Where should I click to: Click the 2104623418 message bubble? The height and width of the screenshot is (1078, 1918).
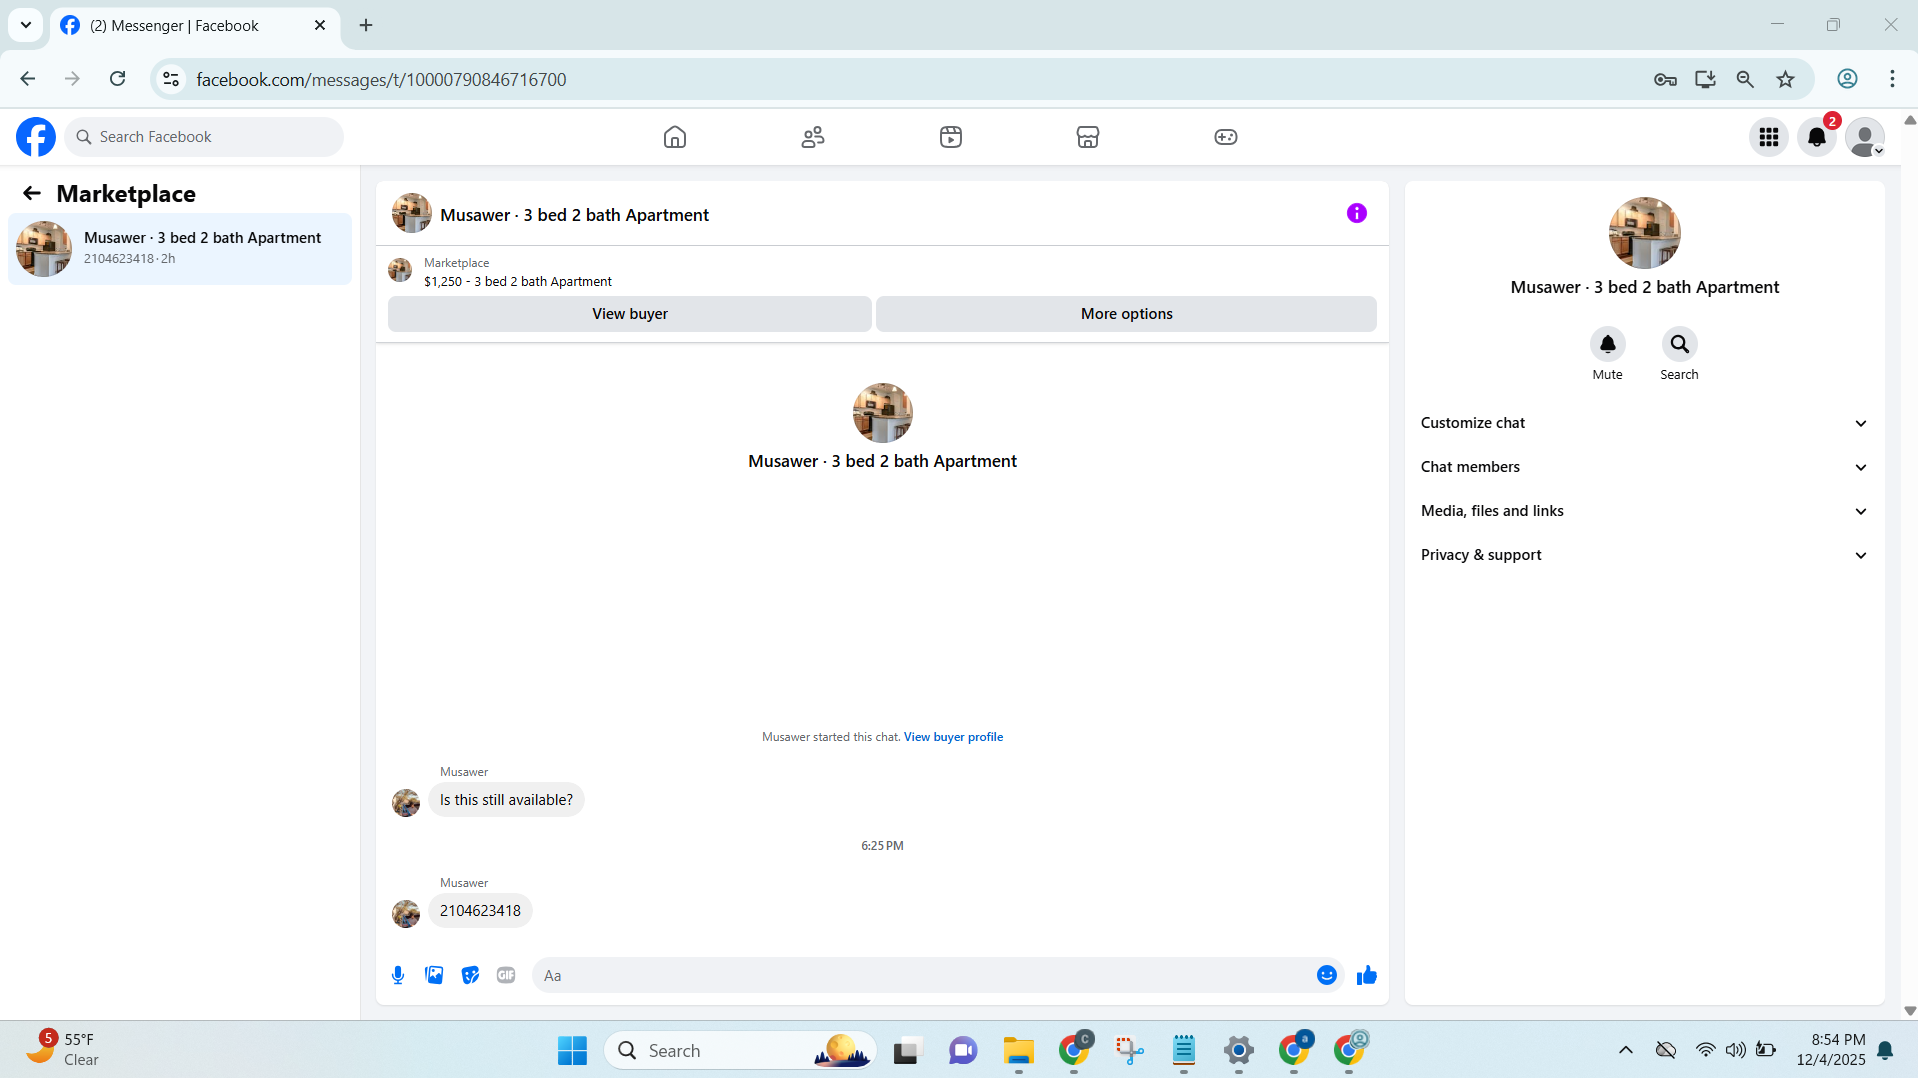pyautogui.click(x=480, y=911)
